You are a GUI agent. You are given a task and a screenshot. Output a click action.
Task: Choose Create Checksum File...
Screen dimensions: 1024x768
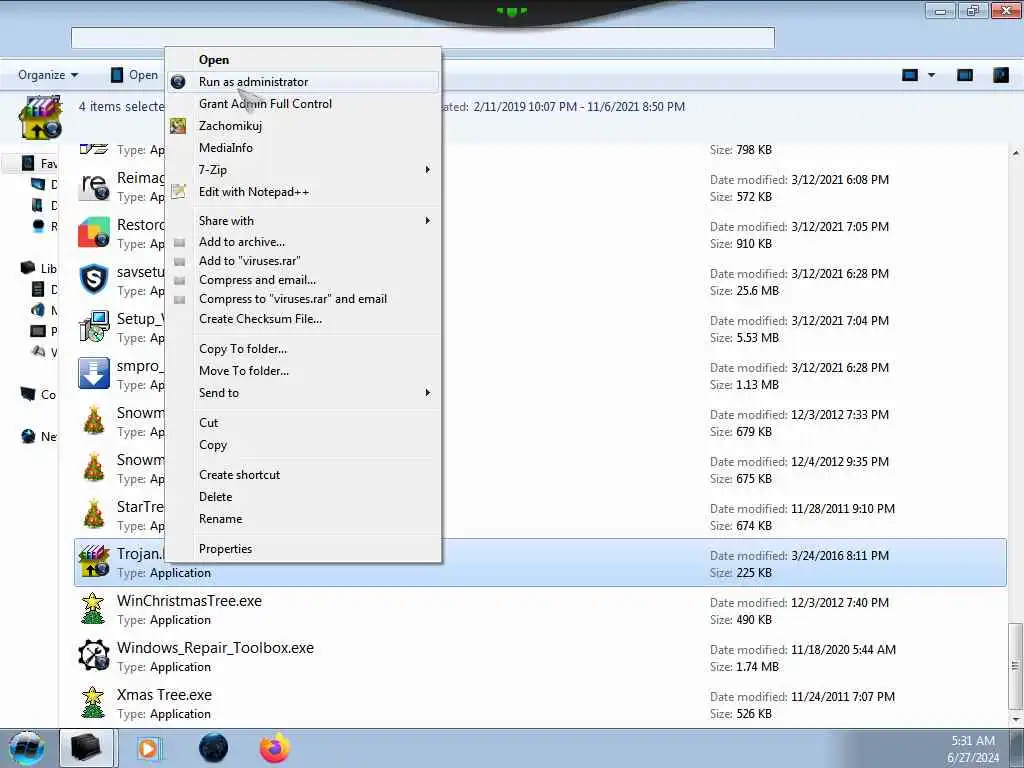pyautogui.click(x=260, y=319)
